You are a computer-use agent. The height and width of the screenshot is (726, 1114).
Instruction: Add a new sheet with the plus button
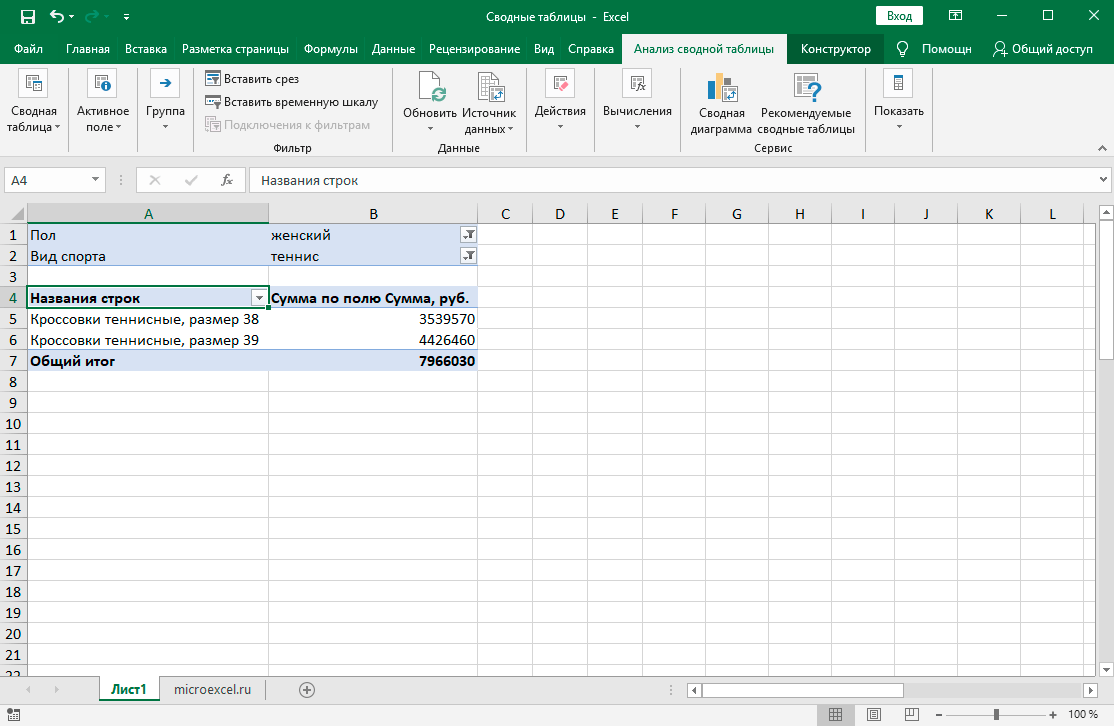307,689
